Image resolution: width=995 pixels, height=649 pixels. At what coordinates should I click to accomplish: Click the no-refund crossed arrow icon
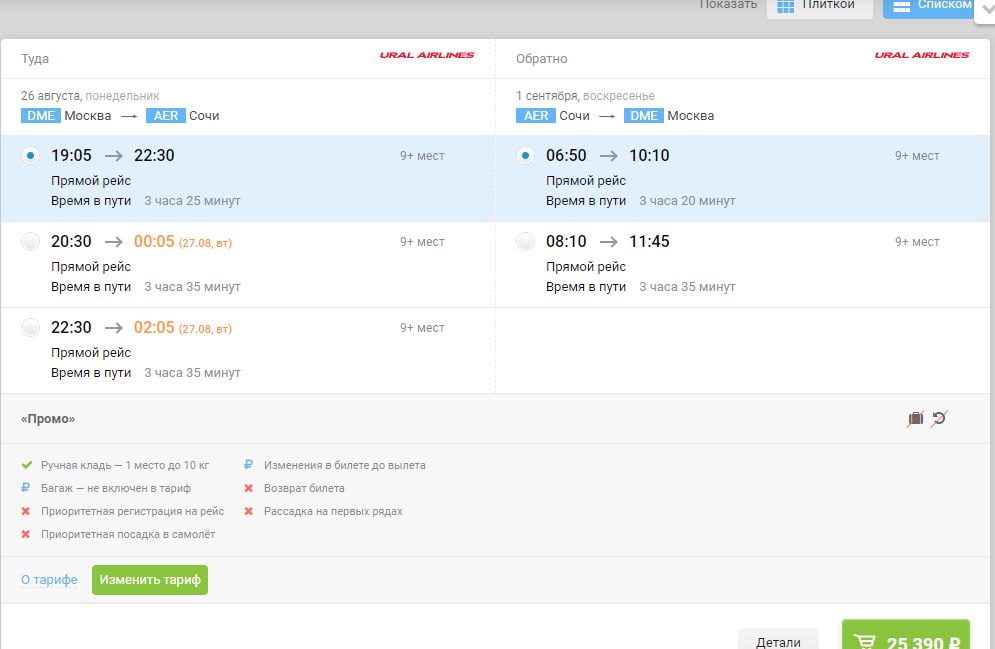click(938, 419)
